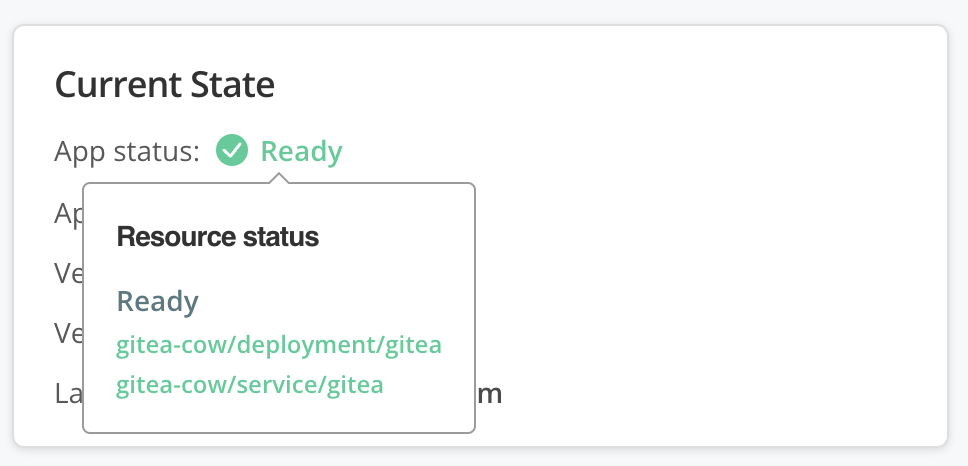Click the App status label

127,152
